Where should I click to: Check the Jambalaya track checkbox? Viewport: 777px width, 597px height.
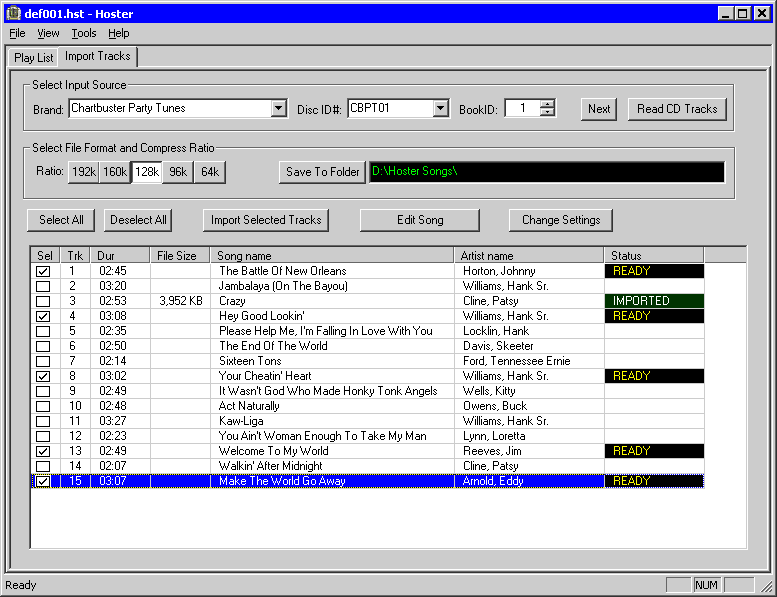pyautogui.click(x=43, y=286)
